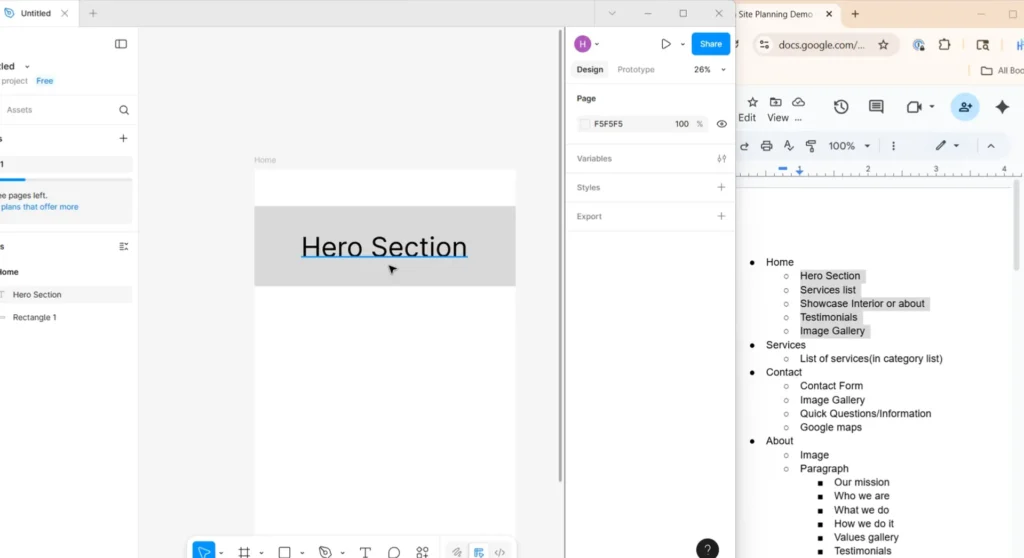This screenshot has height=558, width=1024.
Task: Open the 100% zoom dropdown in Docs
Action: (x=848, y=146)
